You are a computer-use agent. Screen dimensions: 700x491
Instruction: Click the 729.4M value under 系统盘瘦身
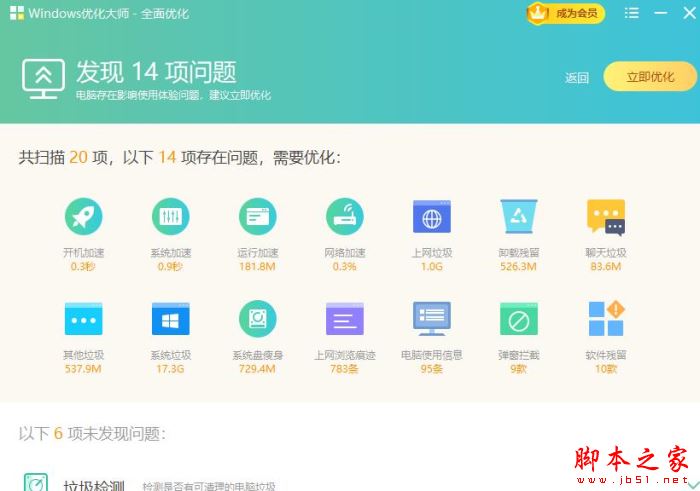[x=257, y=369]
